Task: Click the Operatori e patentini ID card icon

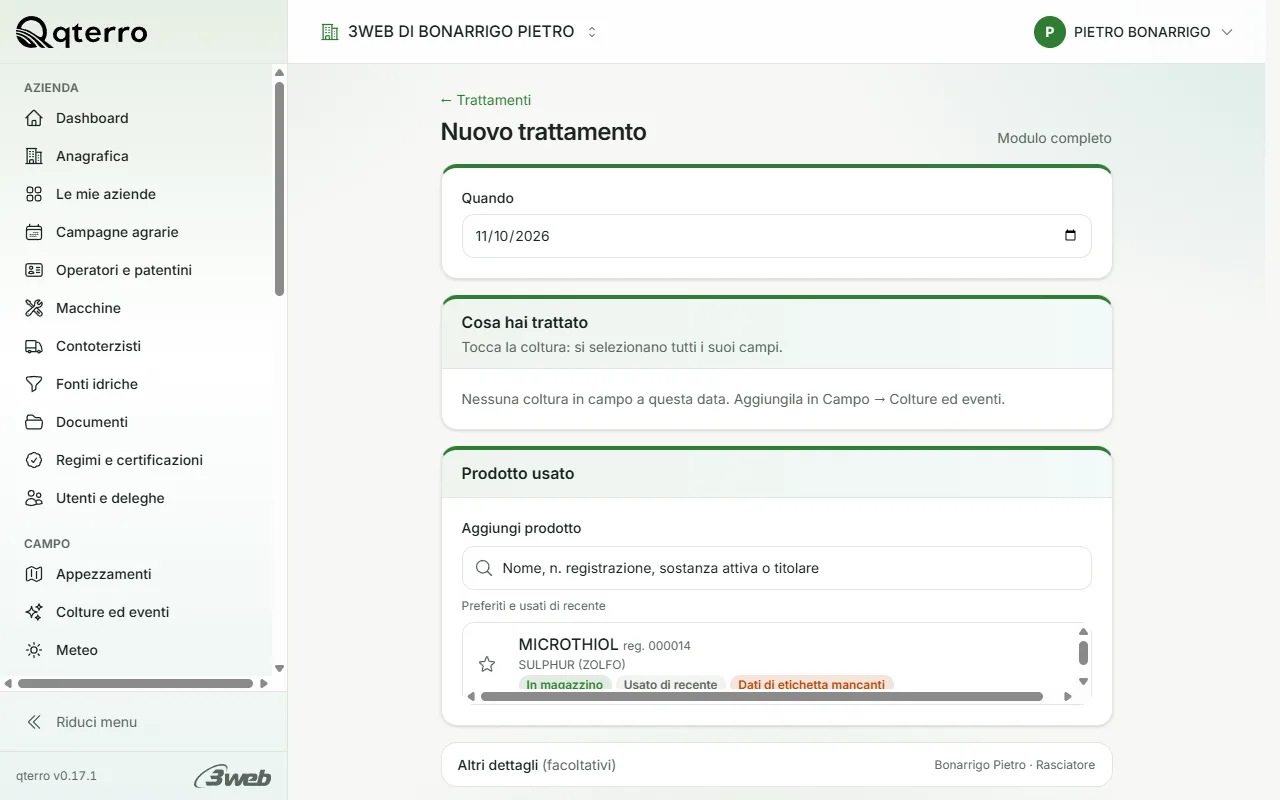Action: (34, 270)
